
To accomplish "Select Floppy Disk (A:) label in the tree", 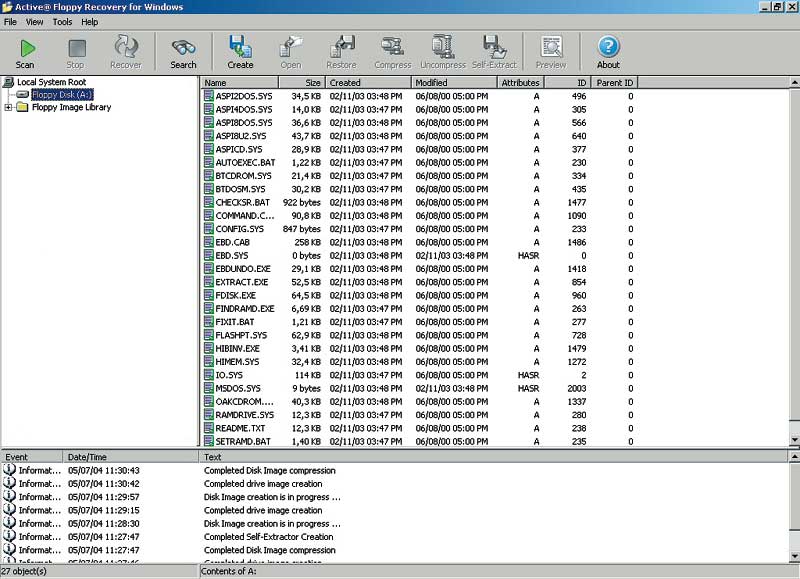I will click(62, 95).
